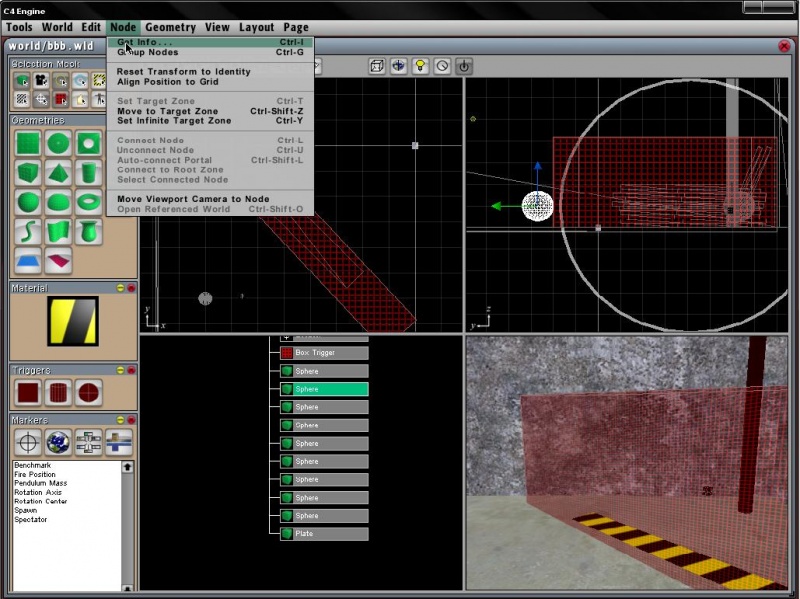Select the pyramid geometry tool

pos(59,172)
